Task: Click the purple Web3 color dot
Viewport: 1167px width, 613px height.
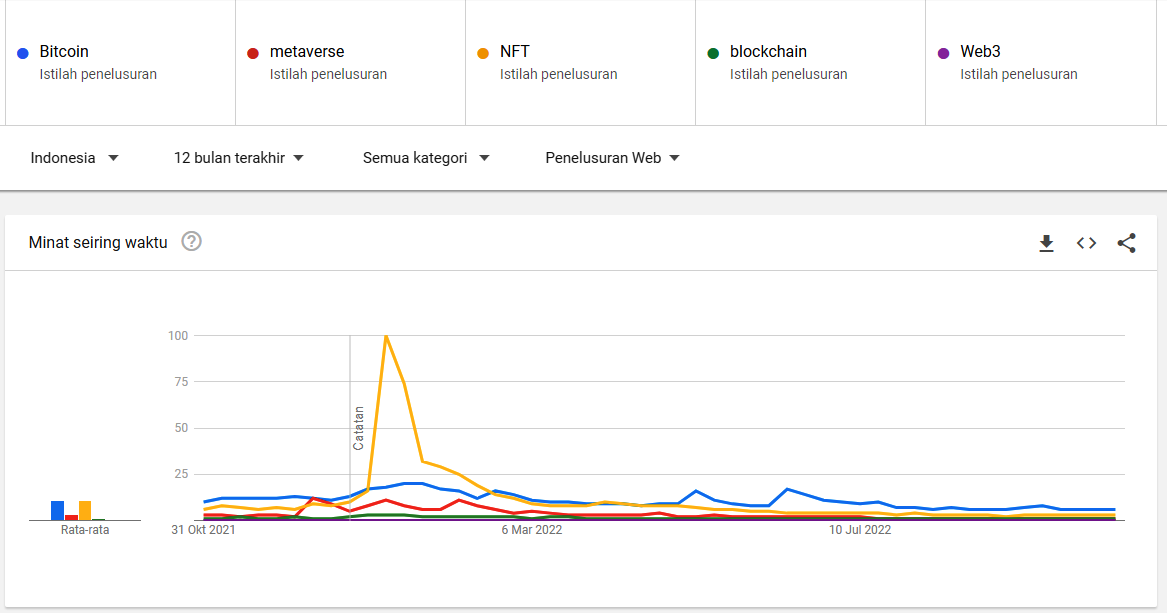Action: 943,53
